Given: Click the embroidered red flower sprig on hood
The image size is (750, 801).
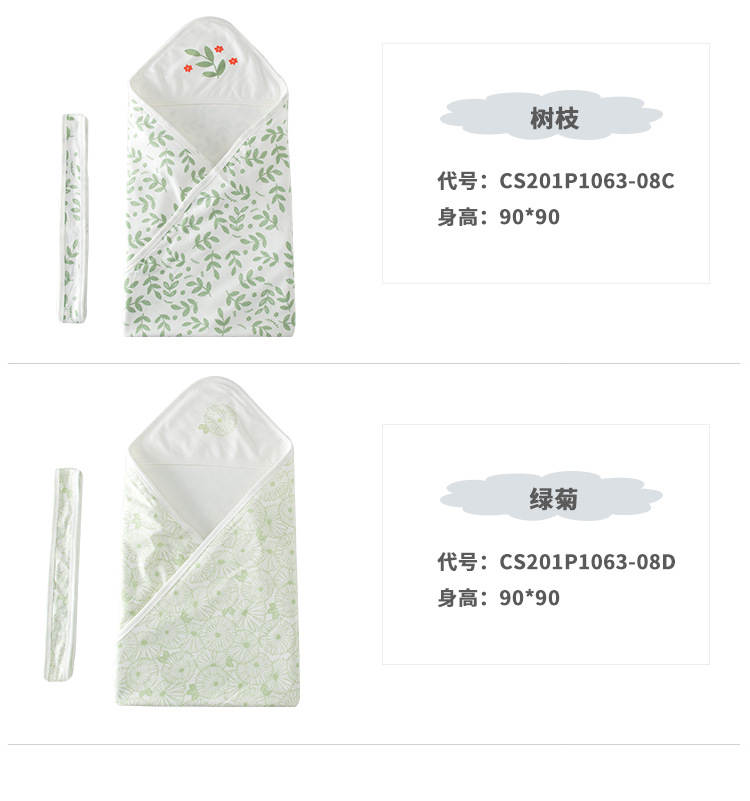Looking at the screenshot, I should pos(210,61).
